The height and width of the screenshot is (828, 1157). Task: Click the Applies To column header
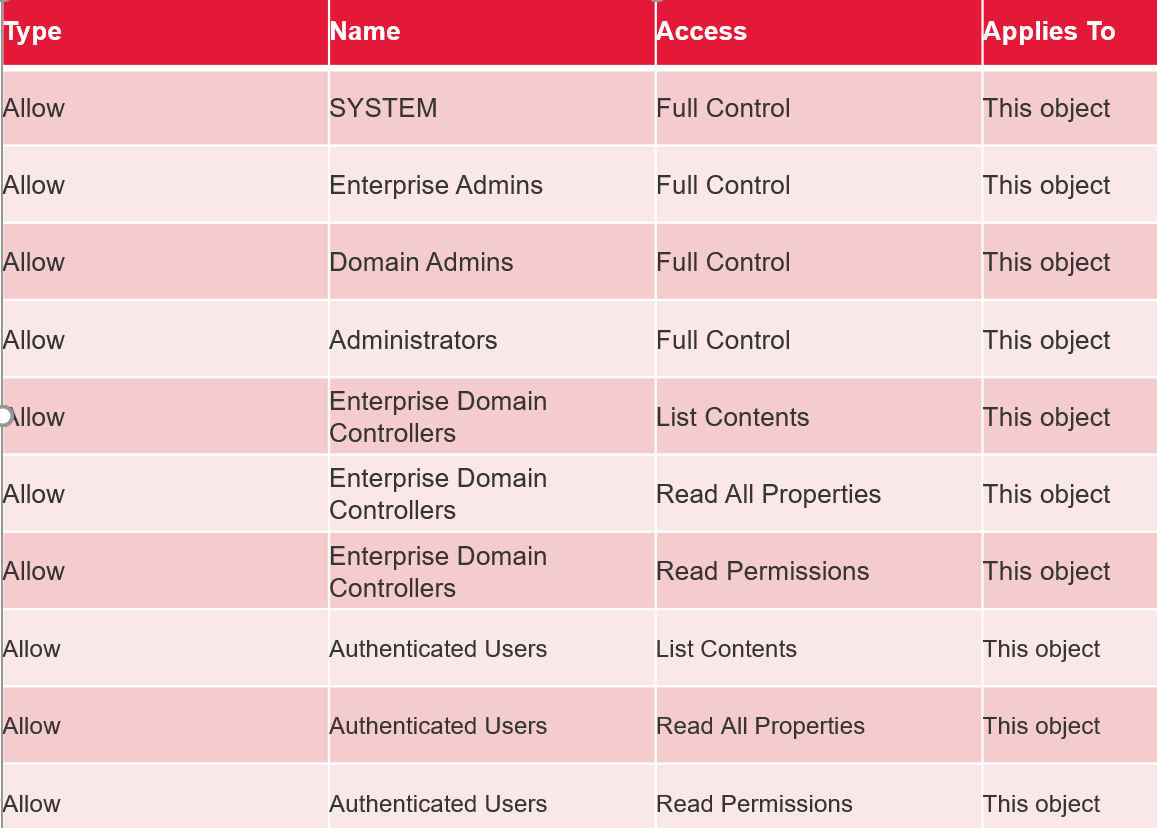tap(1049, 32)
